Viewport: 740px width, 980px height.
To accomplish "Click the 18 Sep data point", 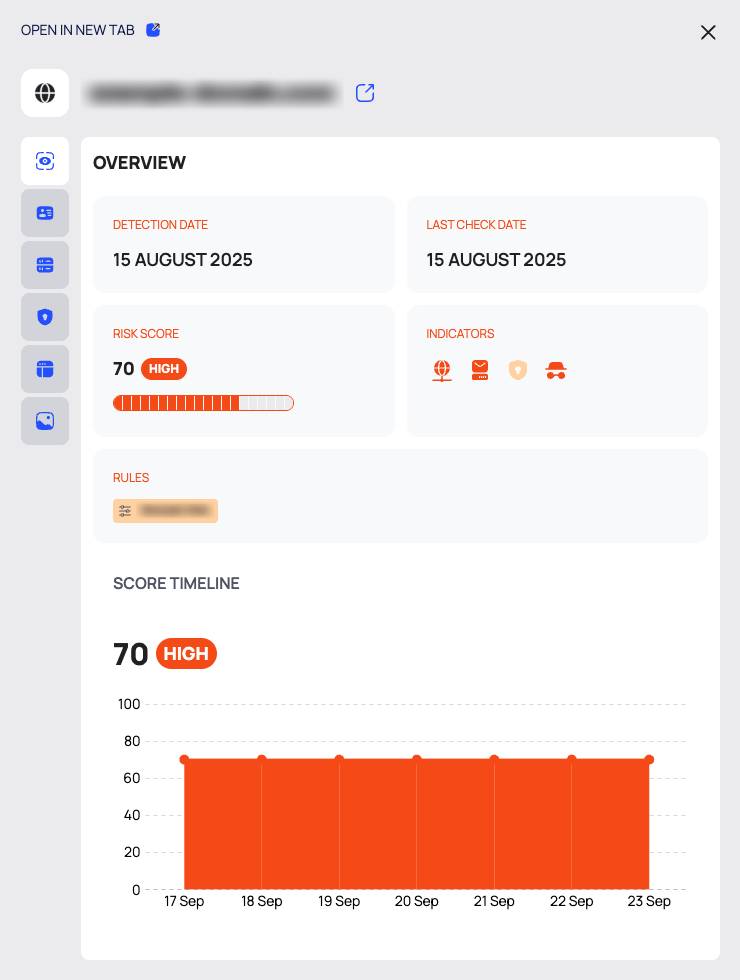I will 262,759.
